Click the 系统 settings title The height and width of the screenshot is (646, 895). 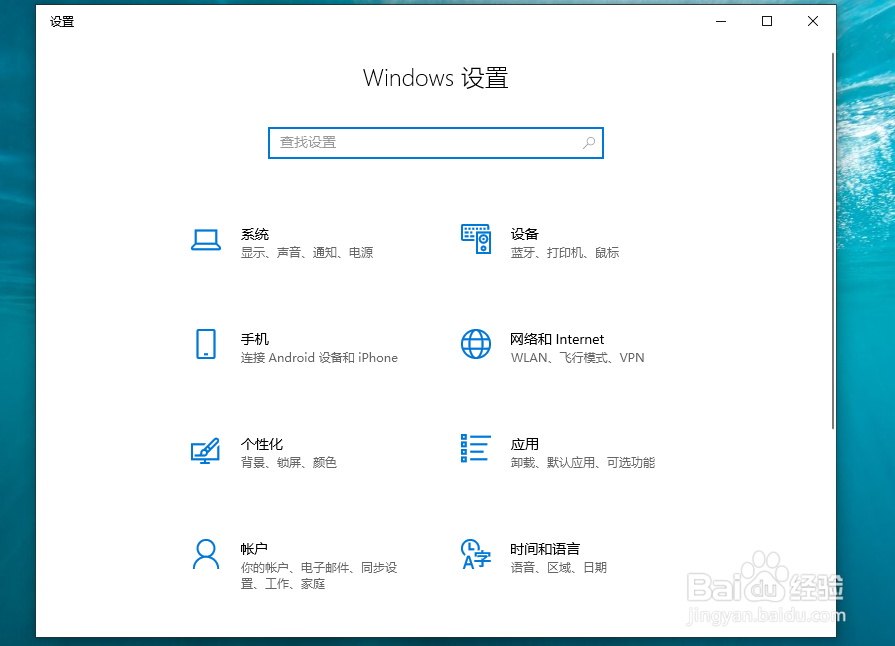[255, 234]
